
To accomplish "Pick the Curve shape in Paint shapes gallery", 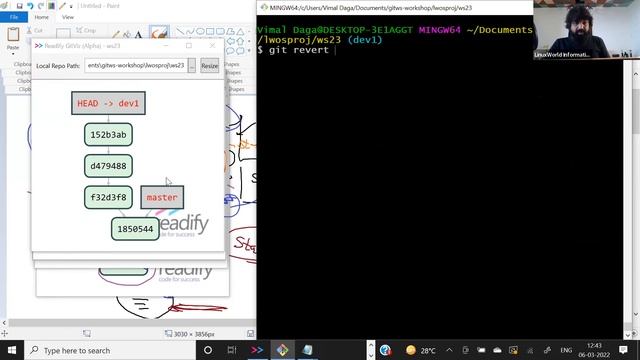I will point(190,31).
